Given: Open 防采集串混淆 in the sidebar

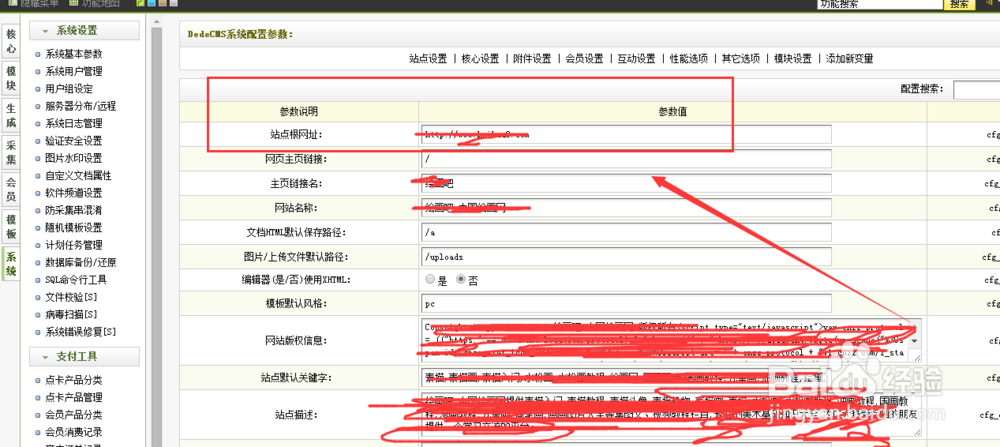Looking at the screenshot, I should click(73, 210).
